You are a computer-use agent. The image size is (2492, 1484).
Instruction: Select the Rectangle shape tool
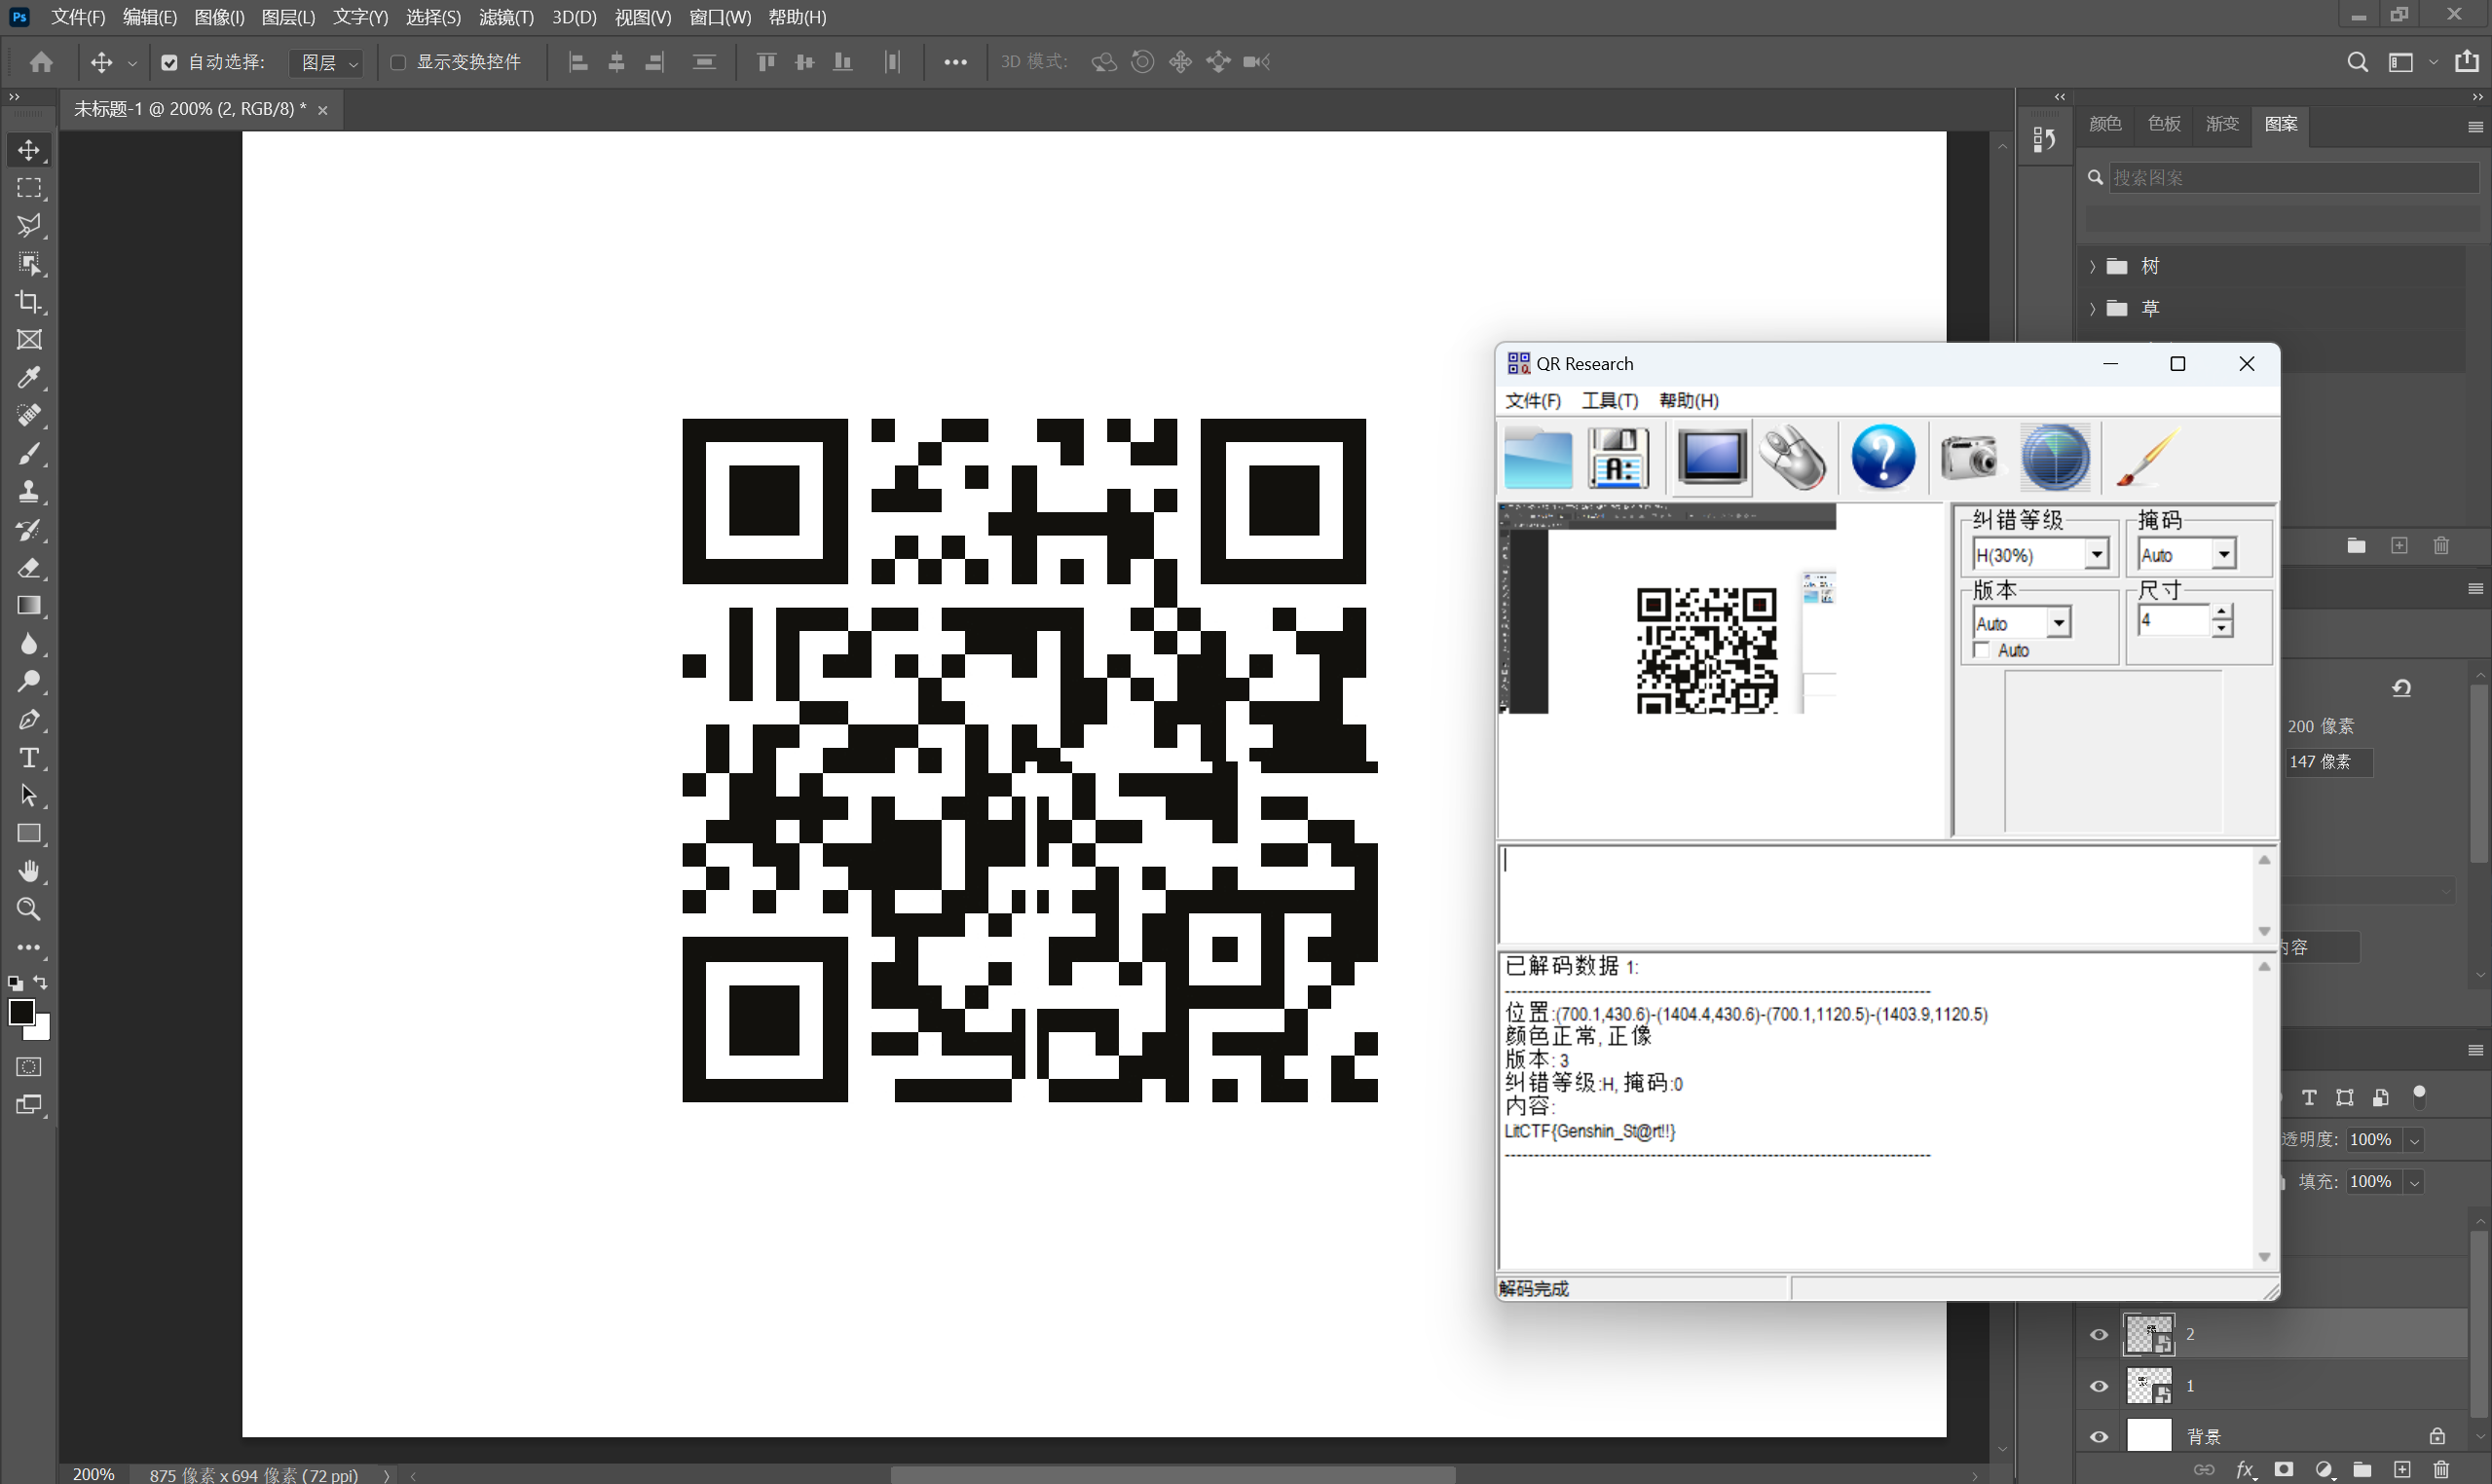tap(29, 834)
